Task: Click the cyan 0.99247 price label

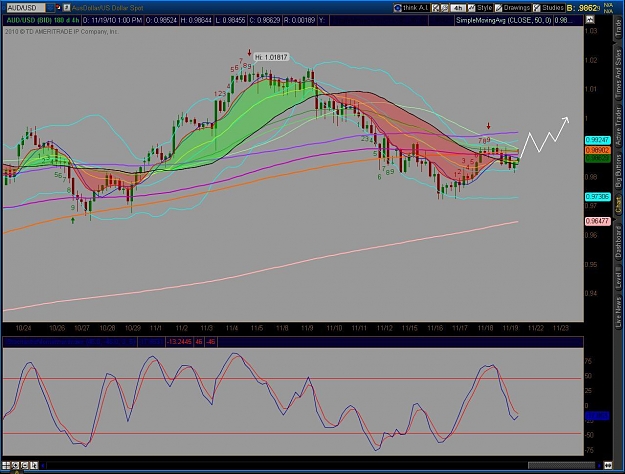Action: (x=597, y=140)
